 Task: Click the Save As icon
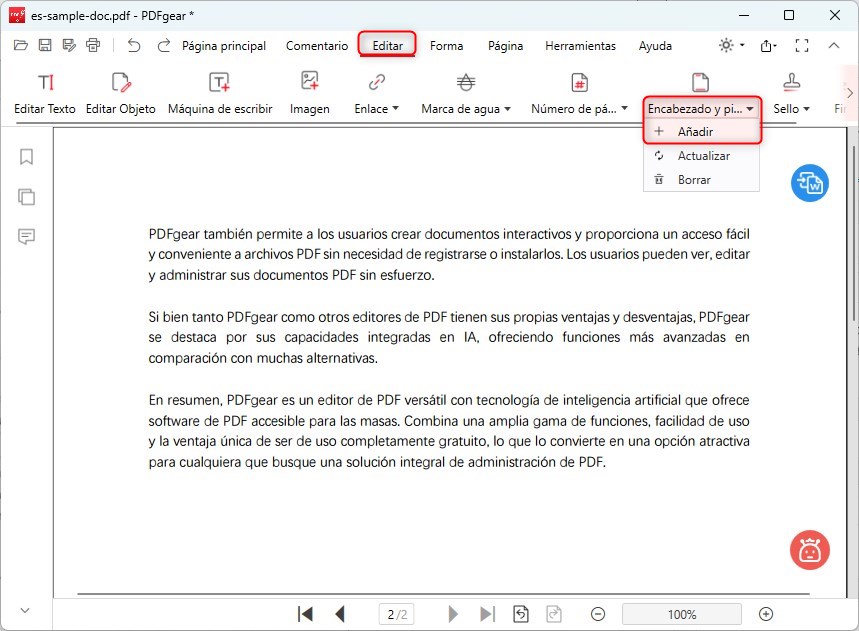(69, 45)
